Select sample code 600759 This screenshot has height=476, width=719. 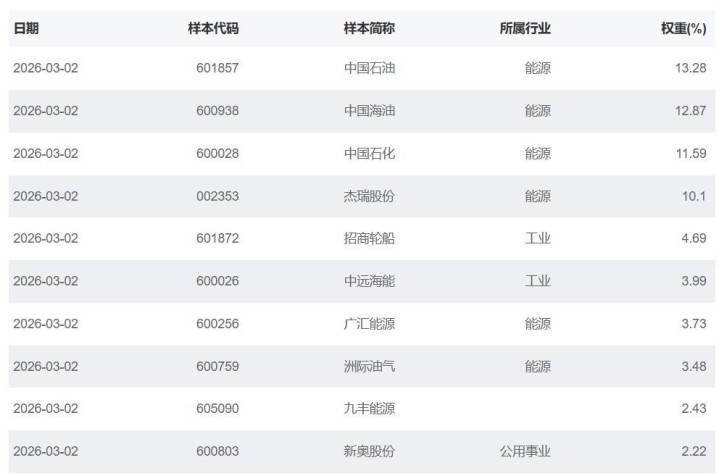coord(217,366)
